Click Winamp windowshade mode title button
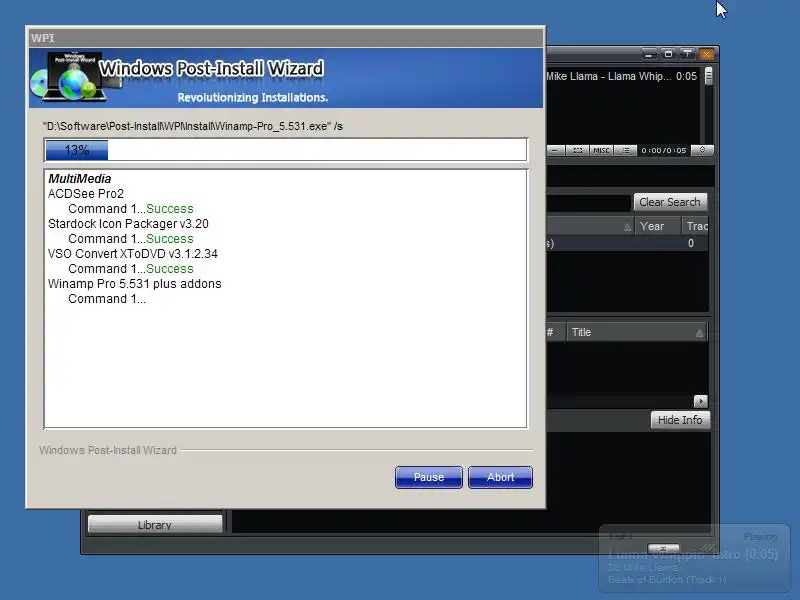800x600 pixels. point(687,54)
